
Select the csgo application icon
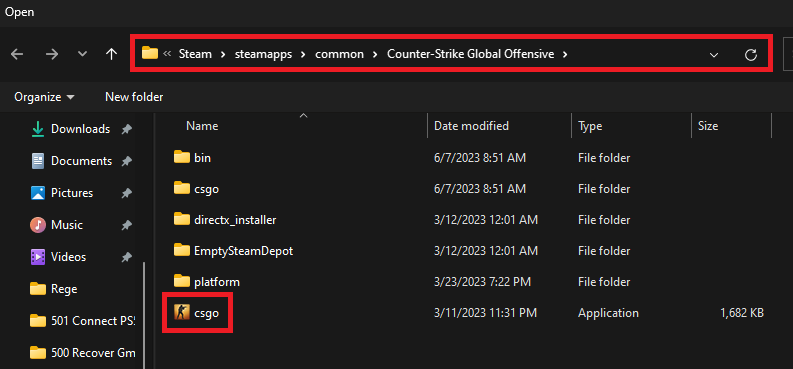click(182, 312)
